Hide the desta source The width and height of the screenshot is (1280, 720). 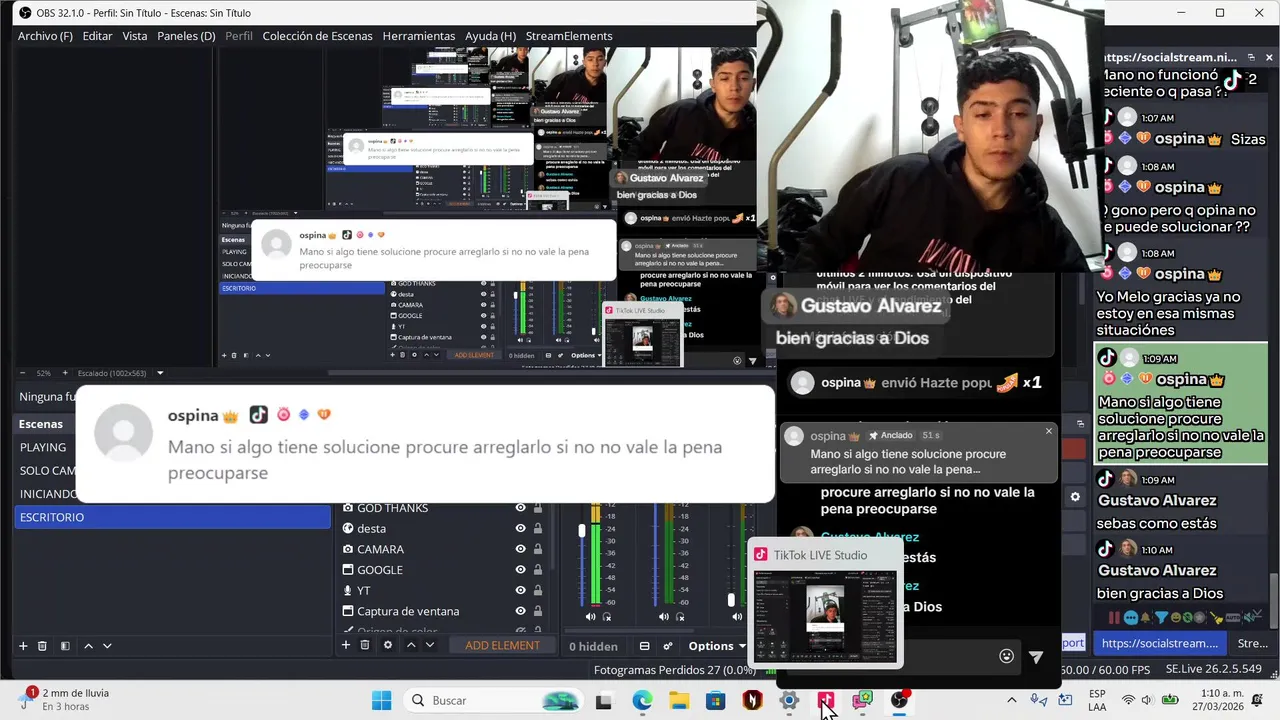520,529
